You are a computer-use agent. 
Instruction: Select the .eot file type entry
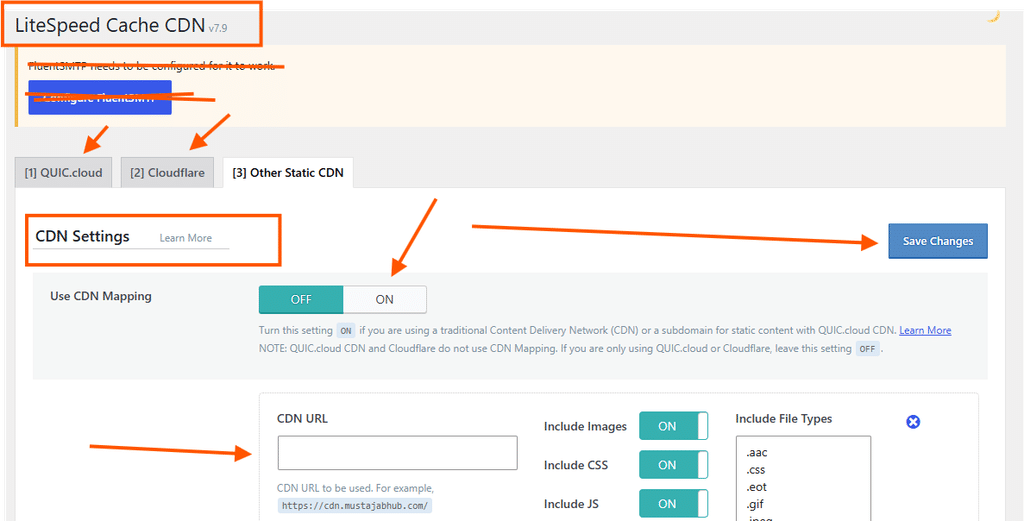tap(756, 487)
